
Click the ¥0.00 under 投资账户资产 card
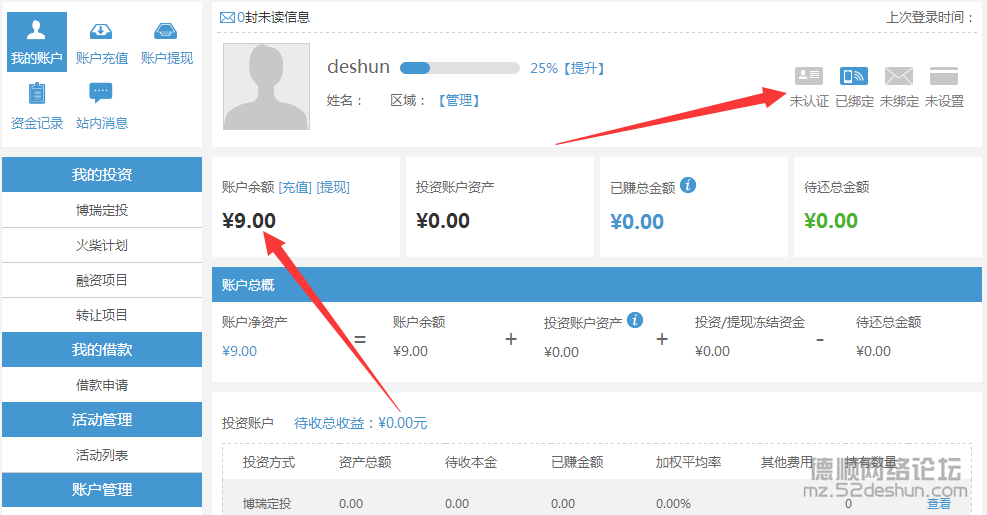click(443, 221)
